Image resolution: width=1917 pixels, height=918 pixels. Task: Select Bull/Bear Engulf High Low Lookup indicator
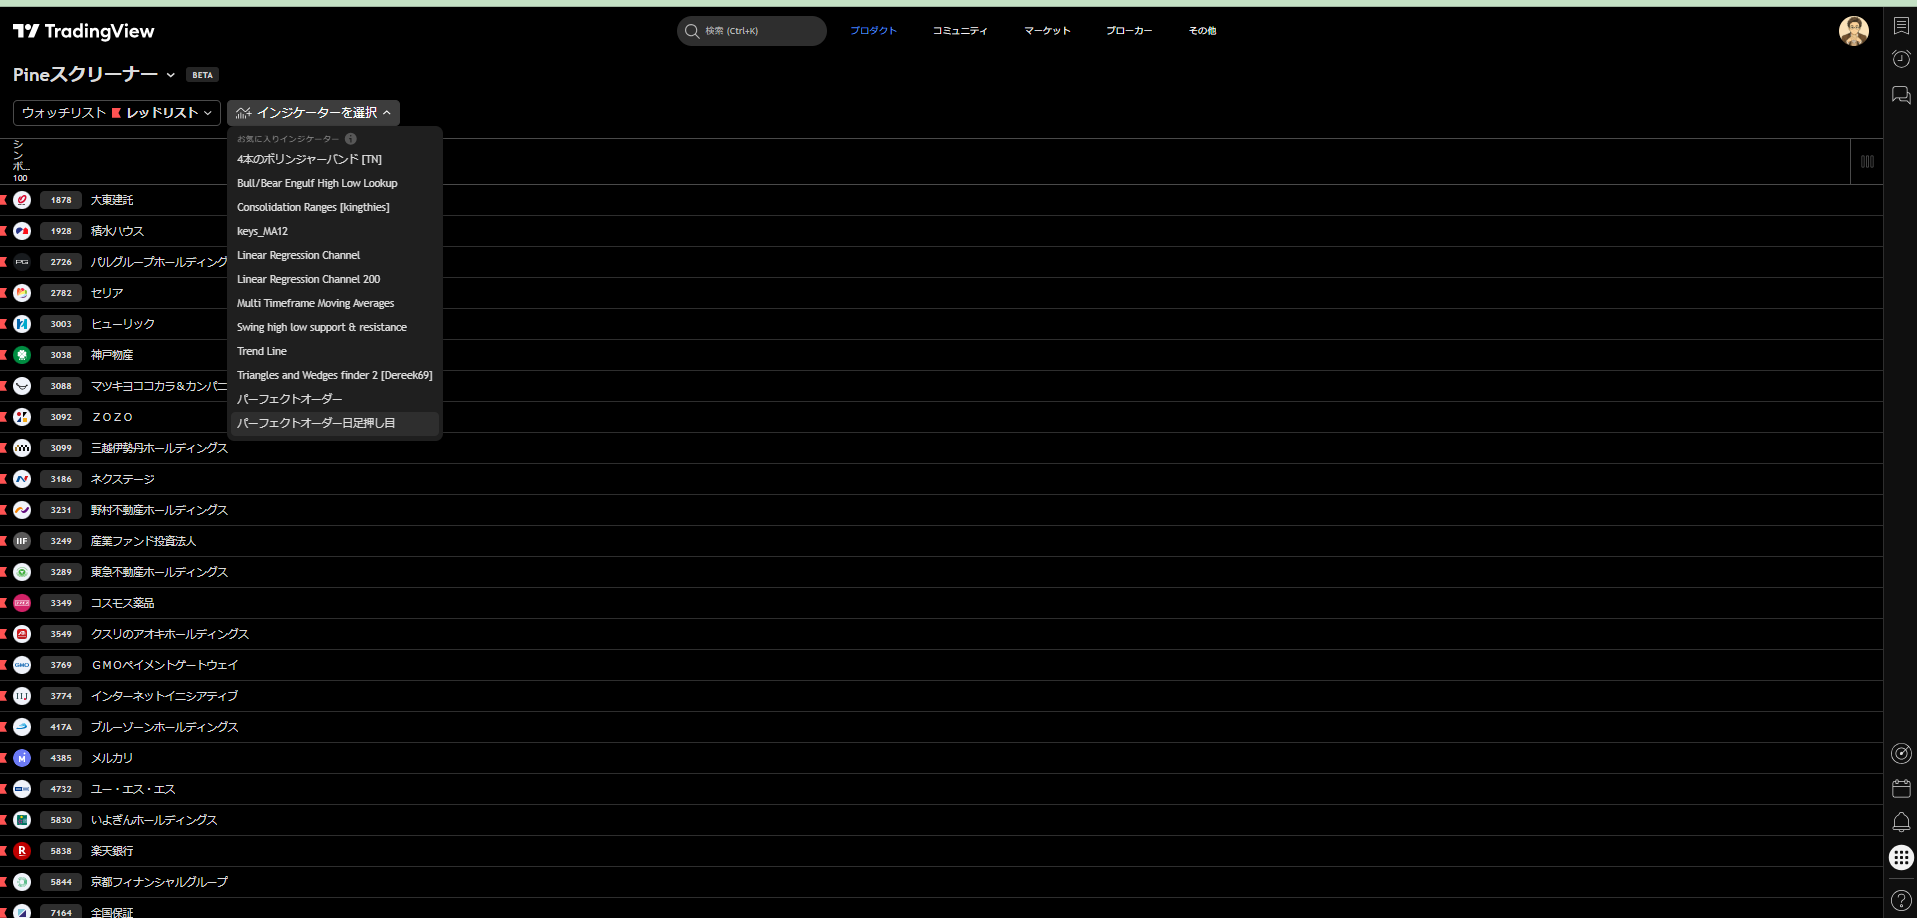[x=335, y=183]
